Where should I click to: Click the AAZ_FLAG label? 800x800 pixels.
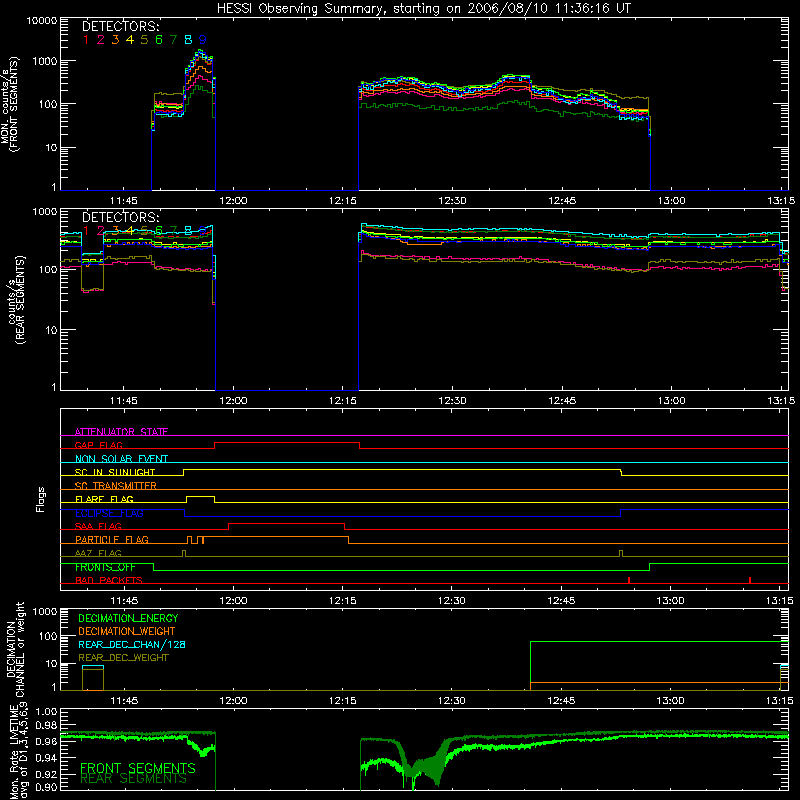pos(98,553)
